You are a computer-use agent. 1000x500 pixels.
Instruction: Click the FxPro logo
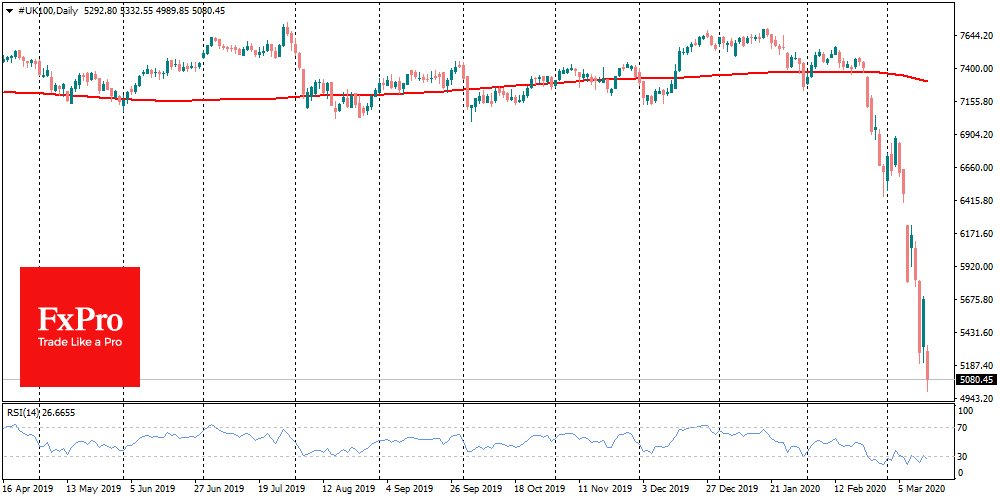(x=80, y=320)
